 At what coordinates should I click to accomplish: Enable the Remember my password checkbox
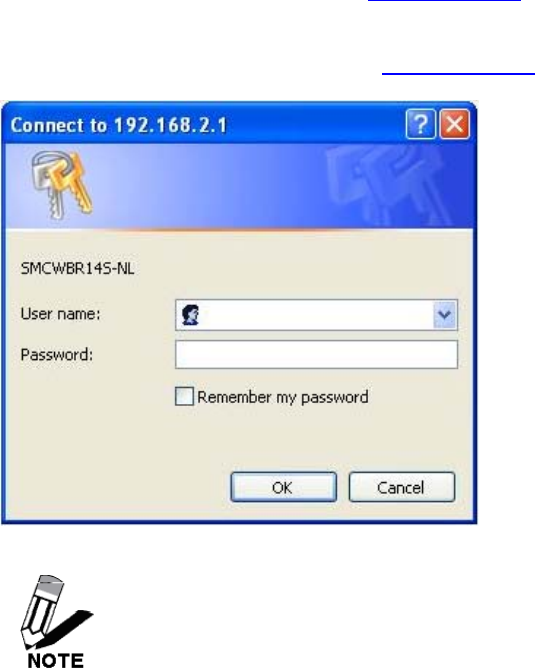(184, 396)
